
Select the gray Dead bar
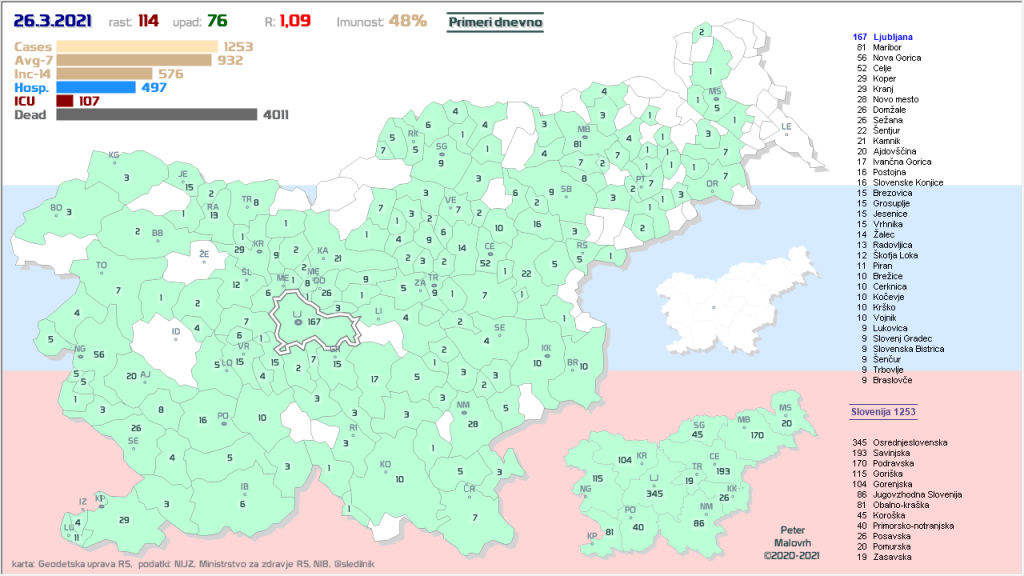click(x=157, y=115)
